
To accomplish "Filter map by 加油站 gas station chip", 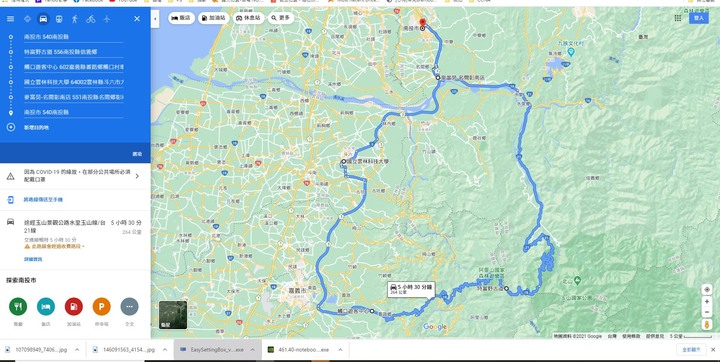I will click(214, 18).
